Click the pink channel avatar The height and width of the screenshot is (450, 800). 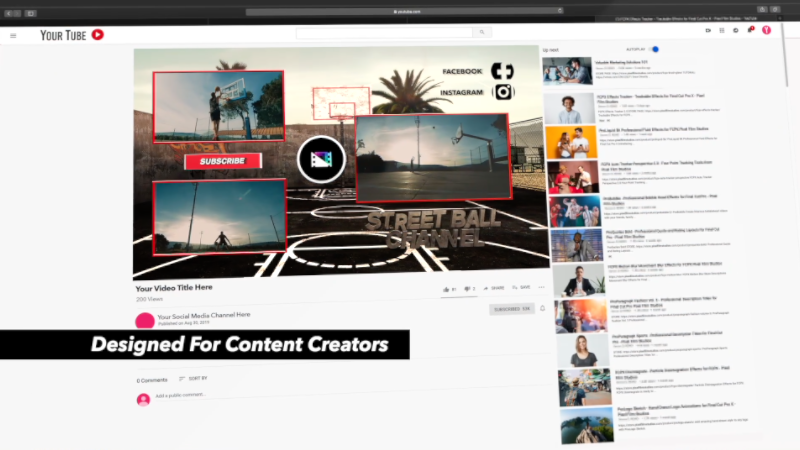tap(145, 321)
